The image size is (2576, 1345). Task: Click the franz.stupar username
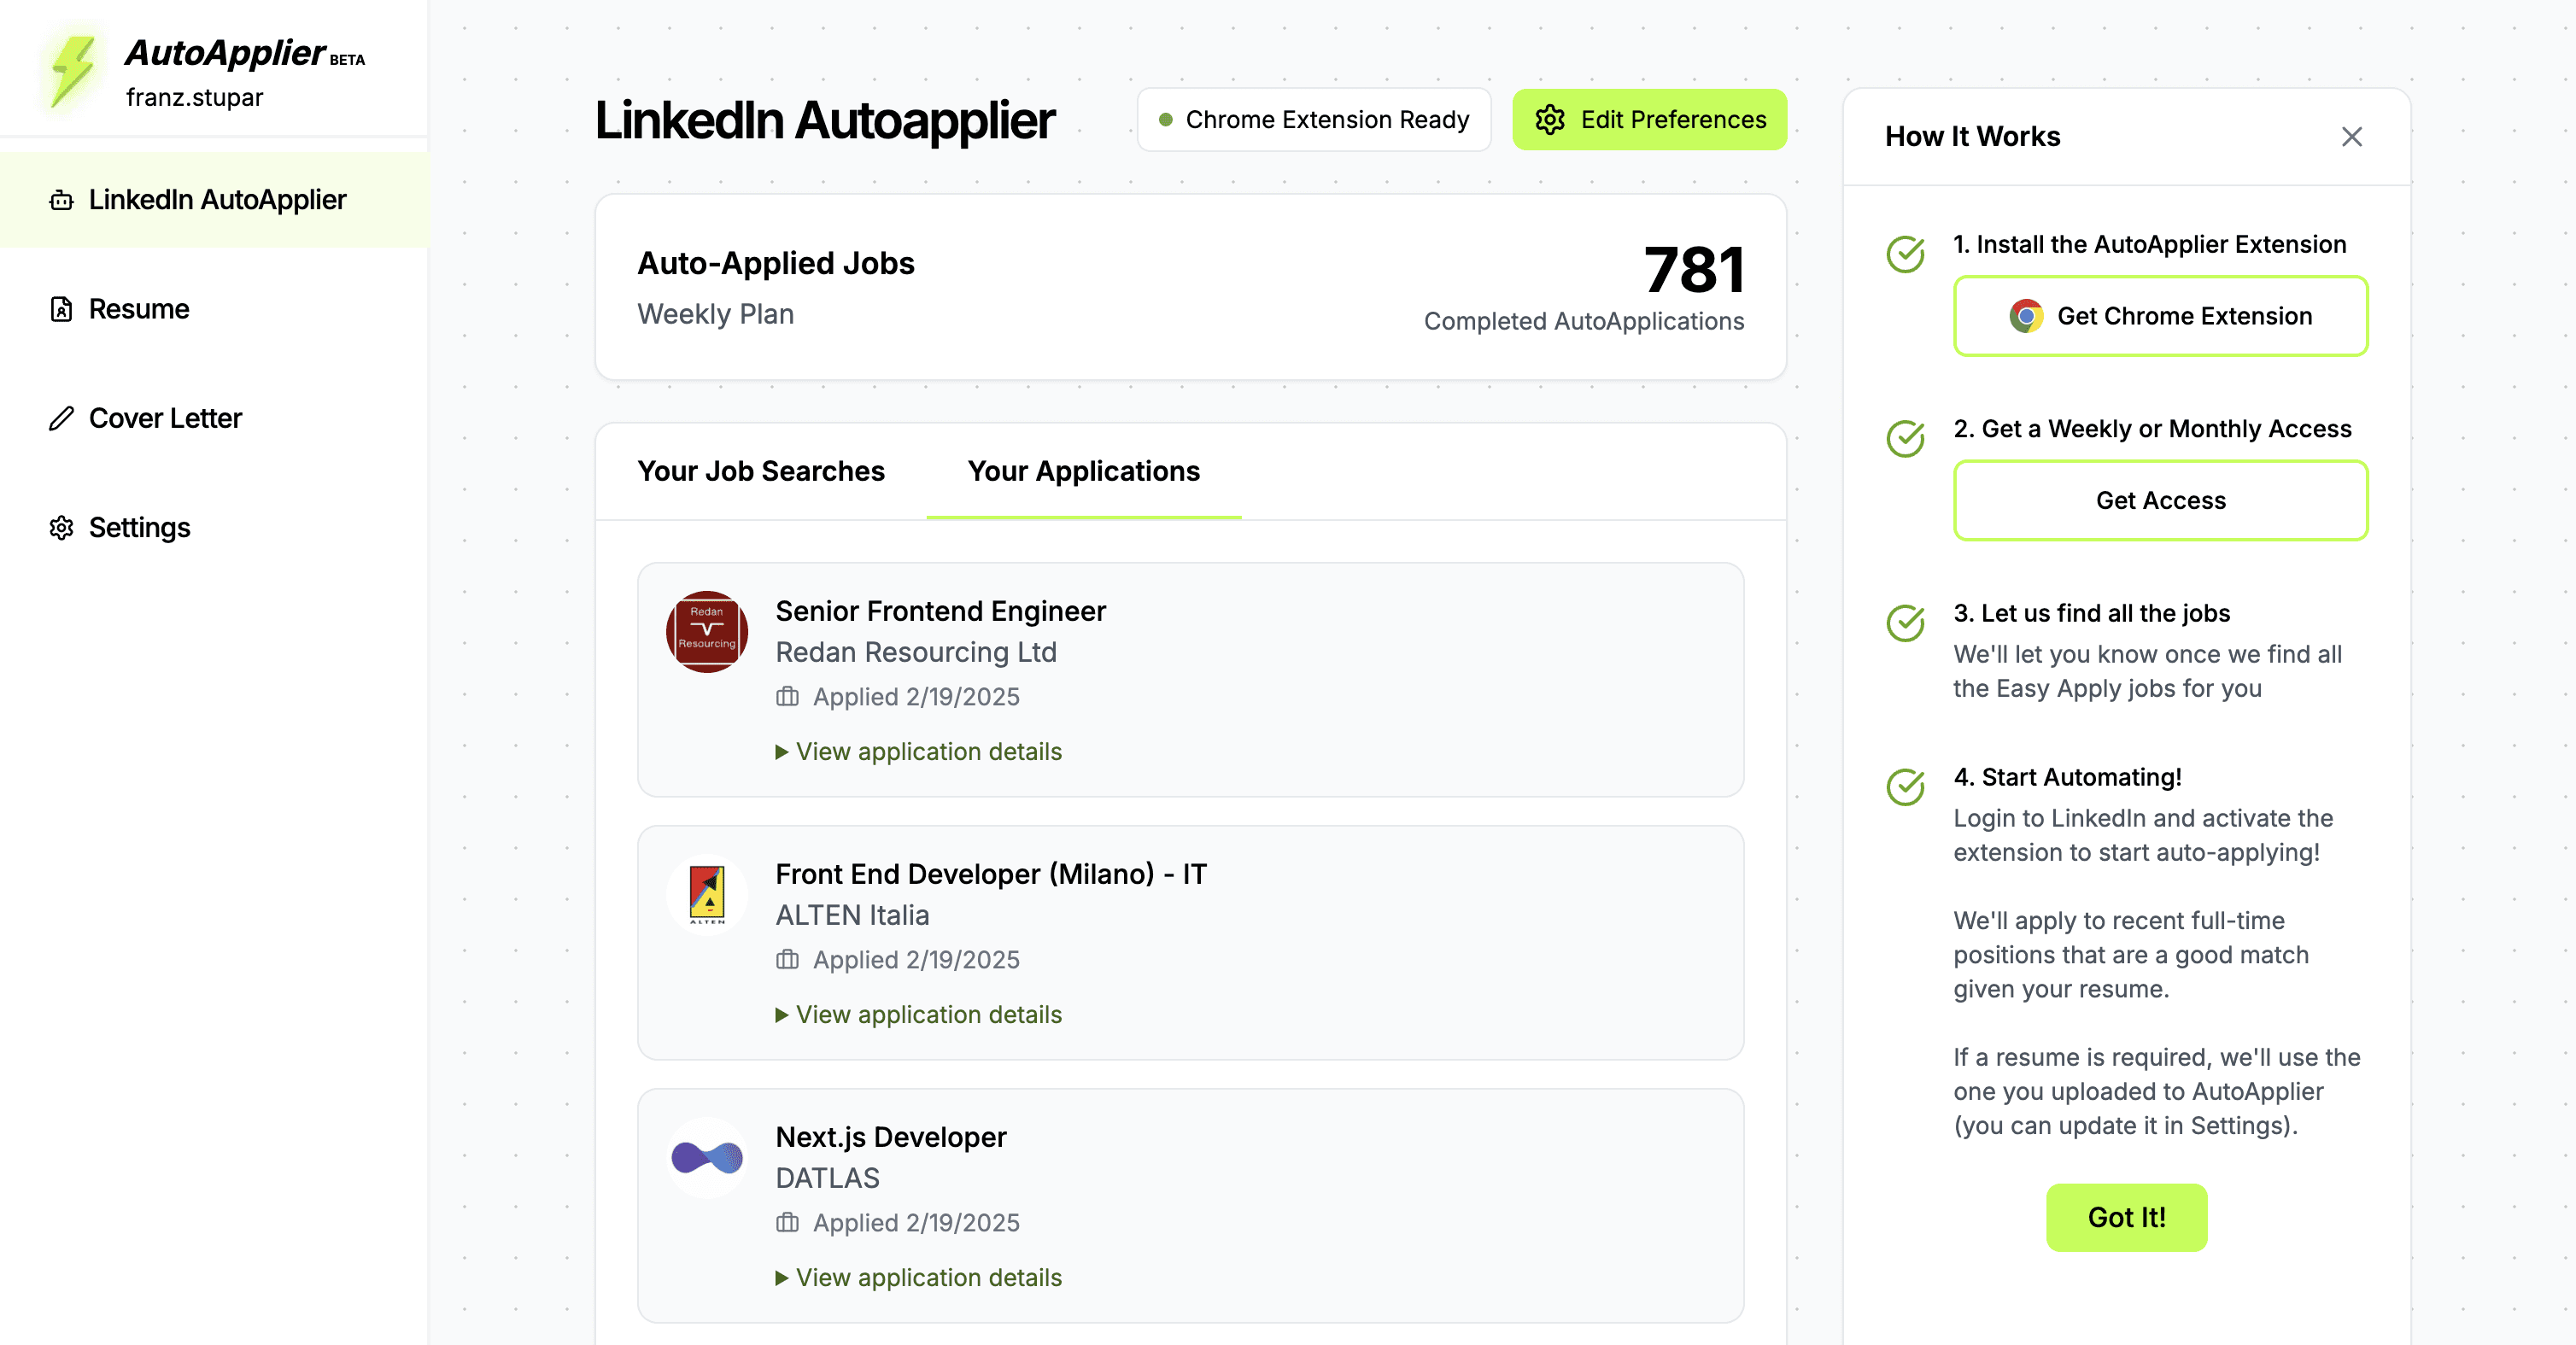click(194, 97)
